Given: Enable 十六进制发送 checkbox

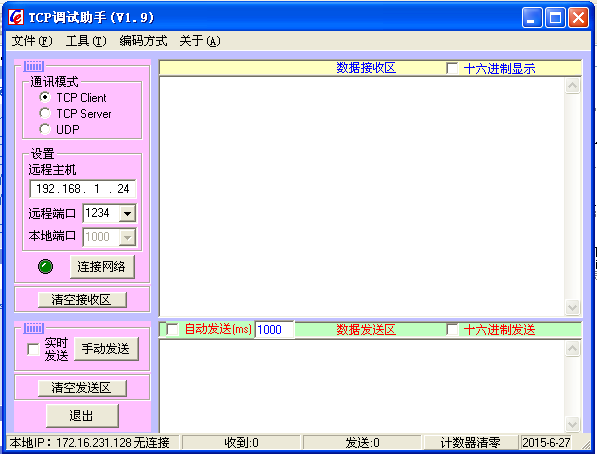Looking at the screenshot, I should [452, 329].
